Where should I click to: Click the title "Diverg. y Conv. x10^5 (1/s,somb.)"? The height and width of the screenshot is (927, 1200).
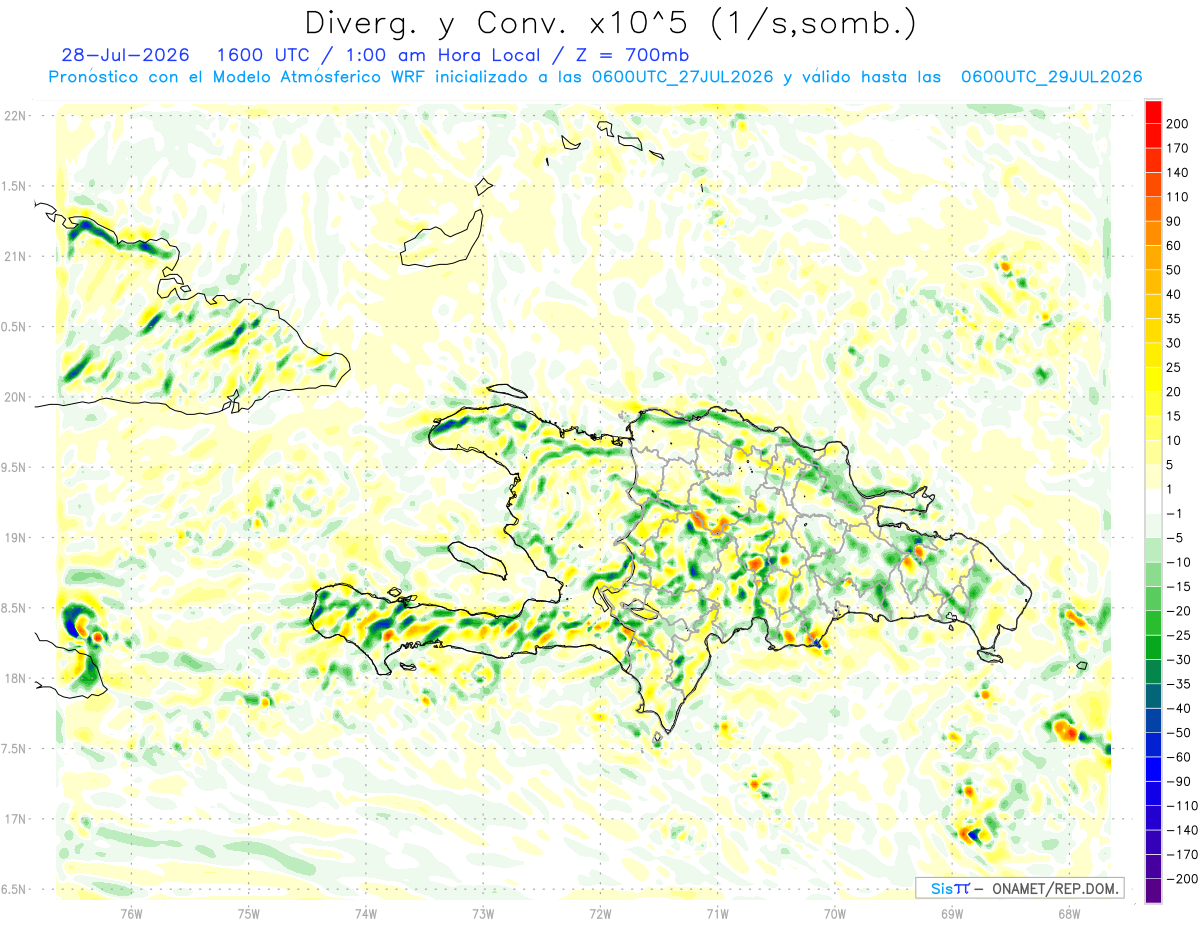(609, 23)
